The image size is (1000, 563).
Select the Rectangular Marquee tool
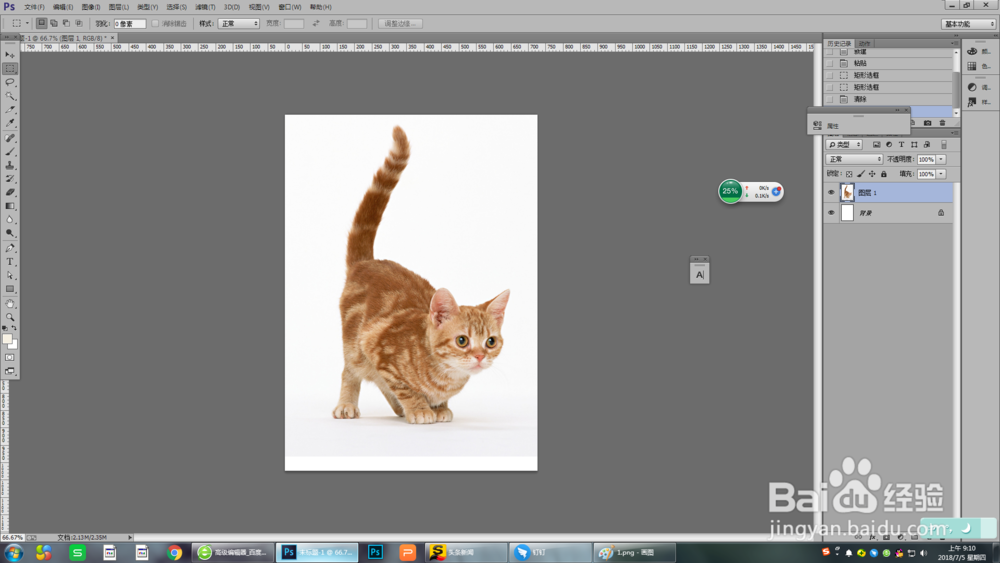tap(10, 68)
